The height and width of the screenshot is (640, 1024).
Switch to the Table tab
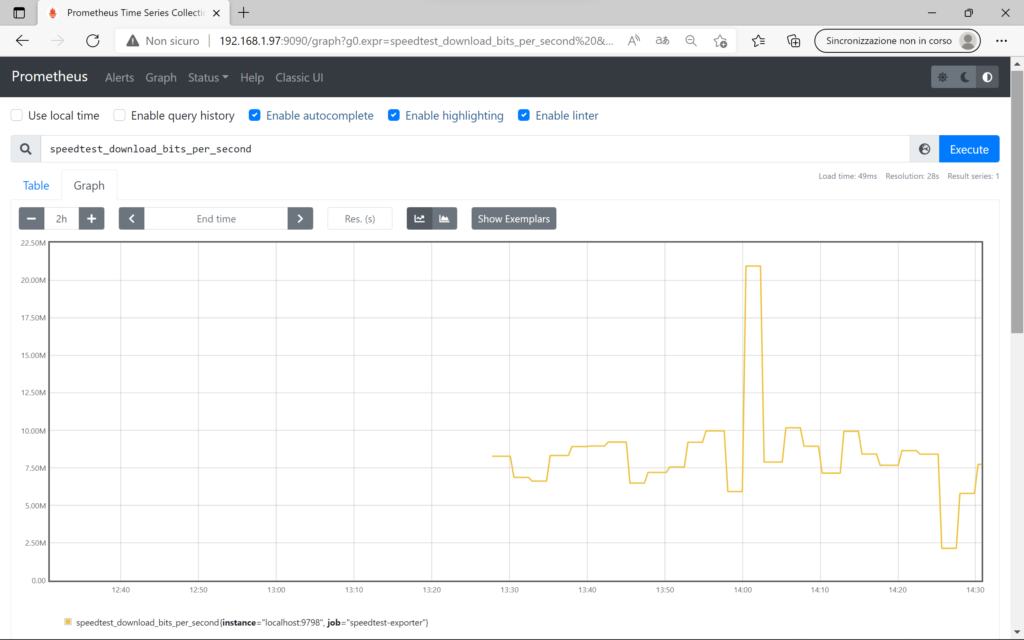click(x=35, y=185)
